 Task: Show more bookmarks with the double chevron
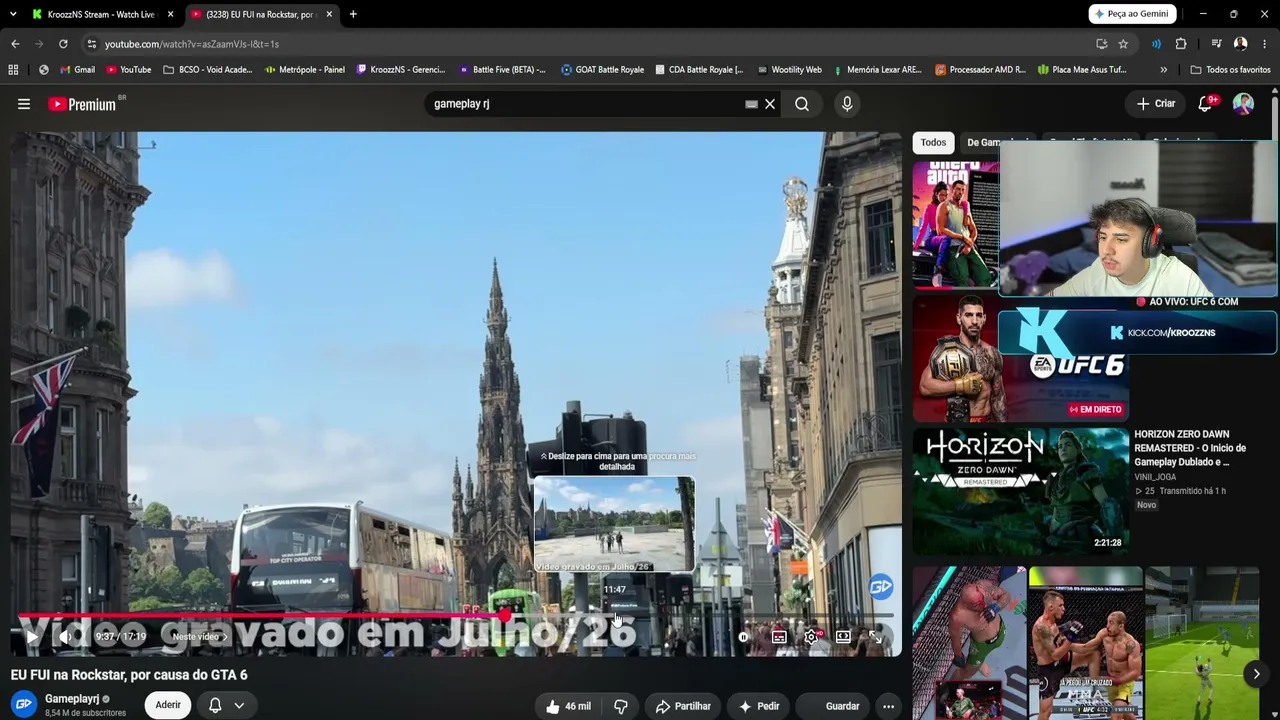pos(1163,70)
